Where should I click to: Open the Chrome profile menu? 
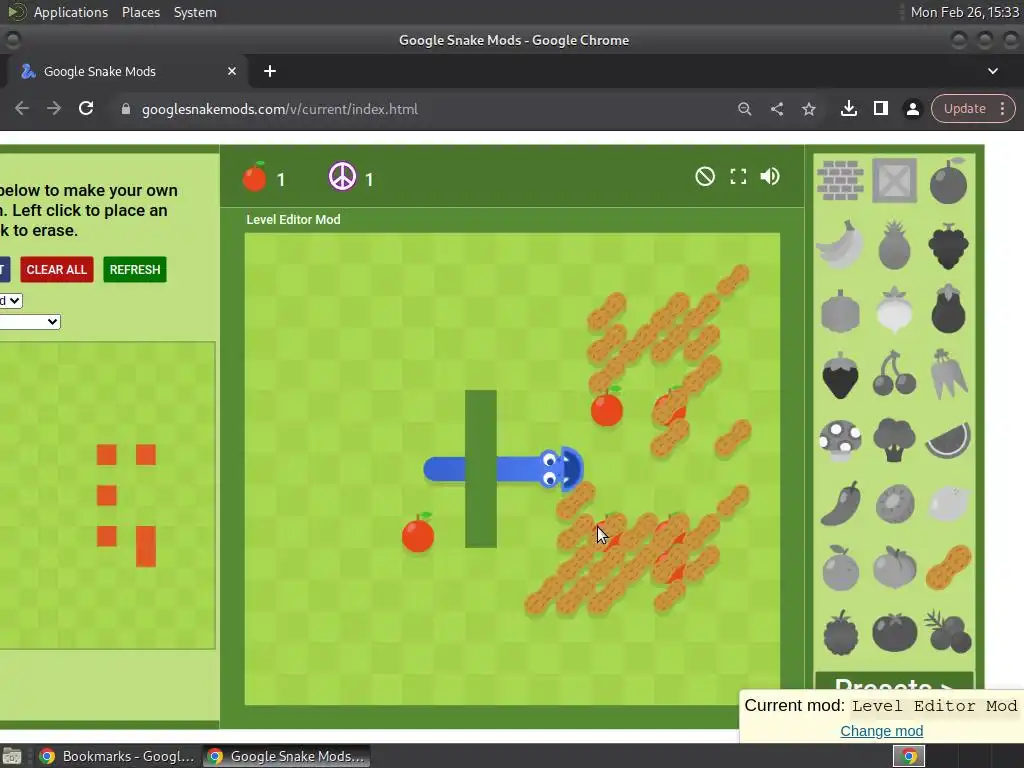coord(912,108)
